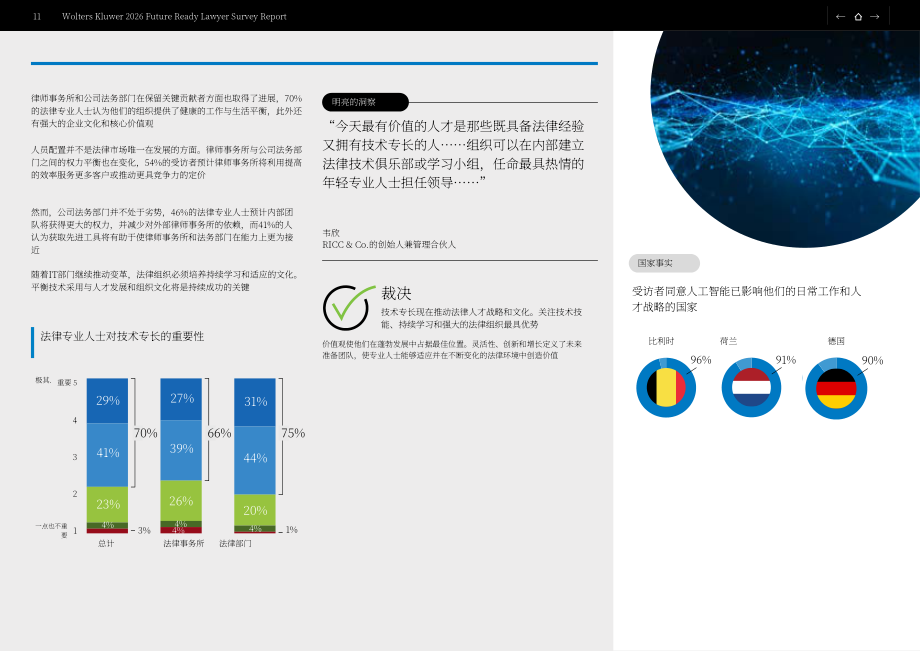Click the heading 受访者同意人工智能已影响...的国家
This screenshot has height=651, width=920.
tap(746, 299)
